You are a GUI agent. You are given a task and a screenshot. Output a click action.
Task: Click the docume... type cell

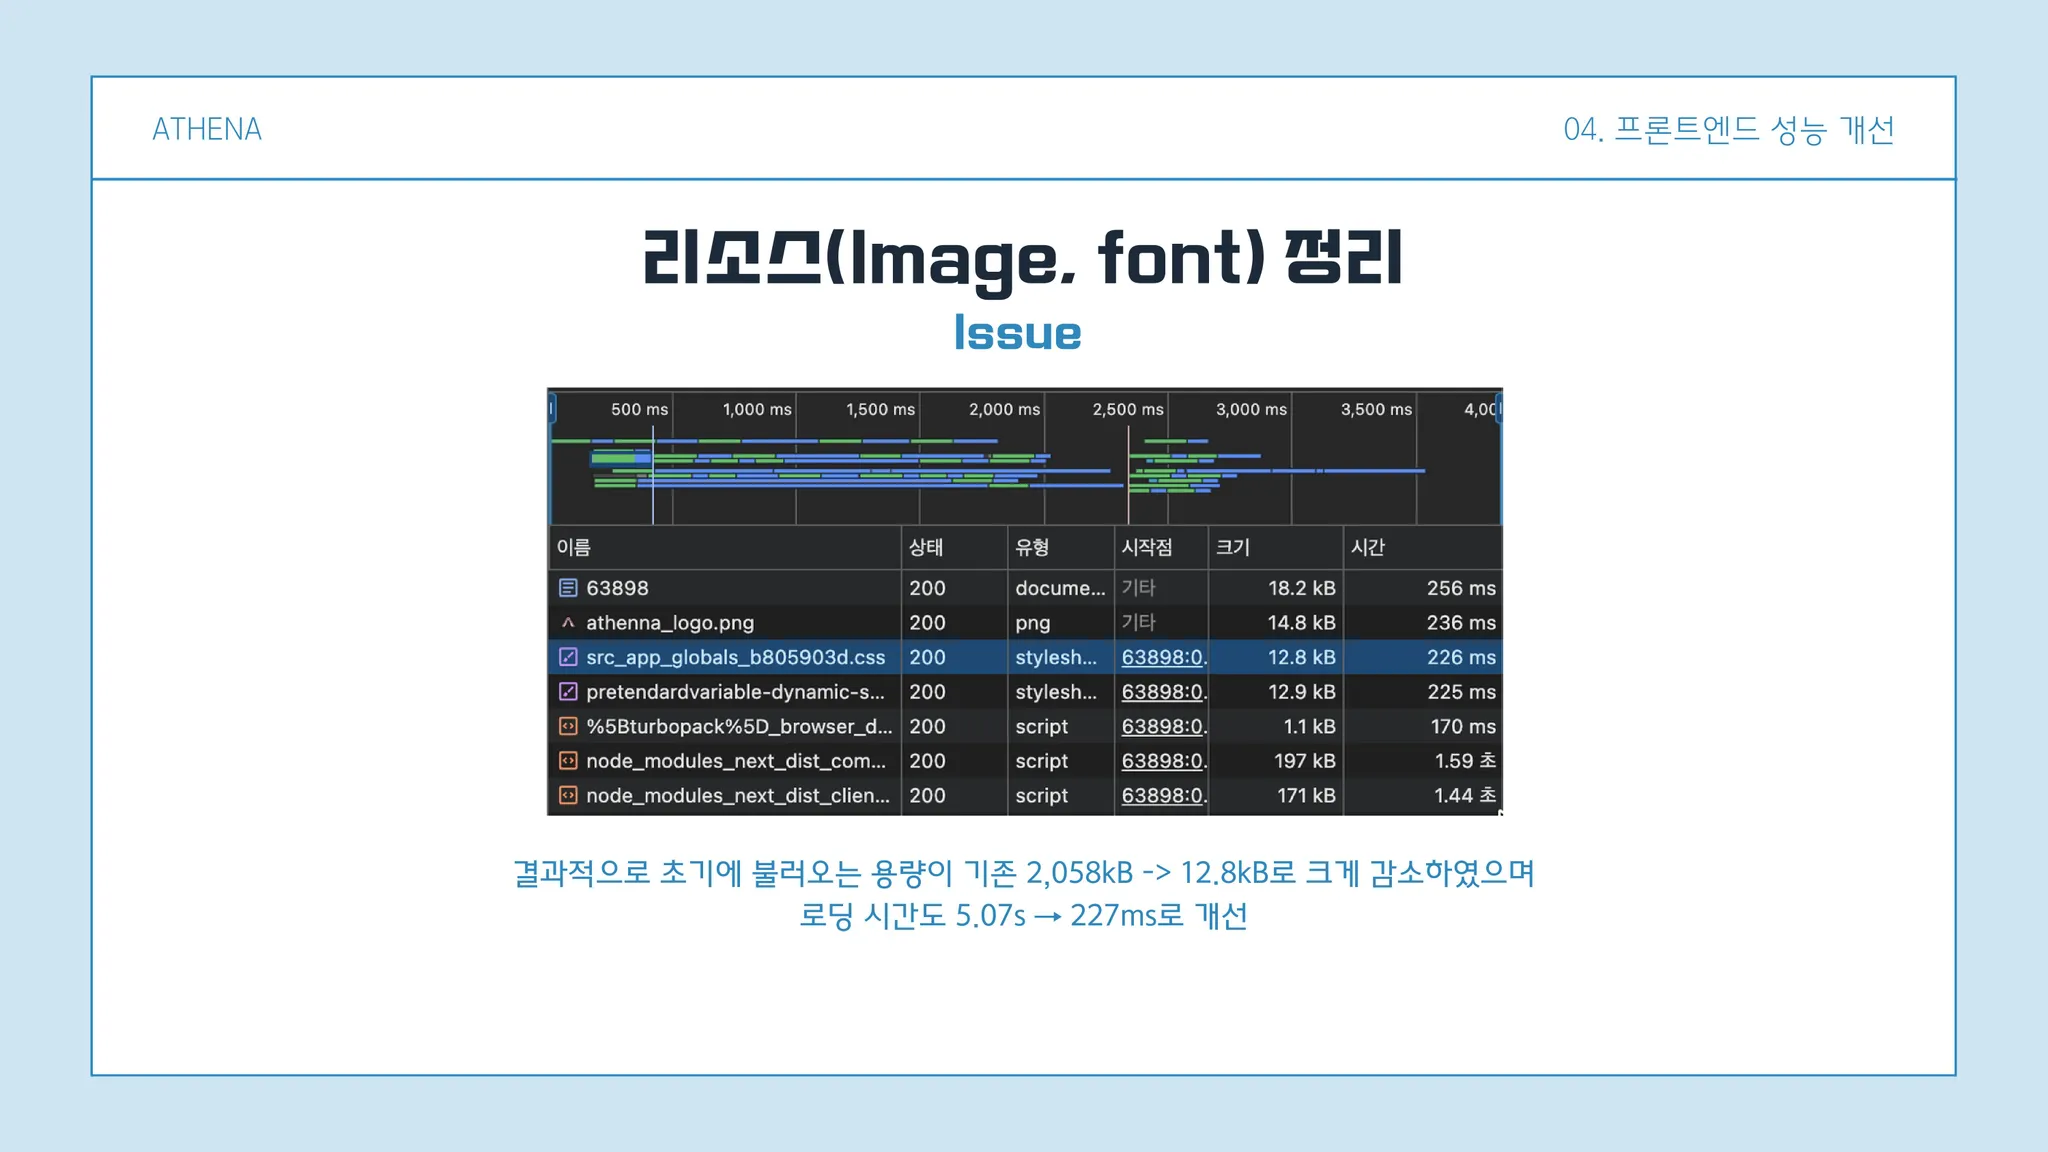click(1060, 588)
